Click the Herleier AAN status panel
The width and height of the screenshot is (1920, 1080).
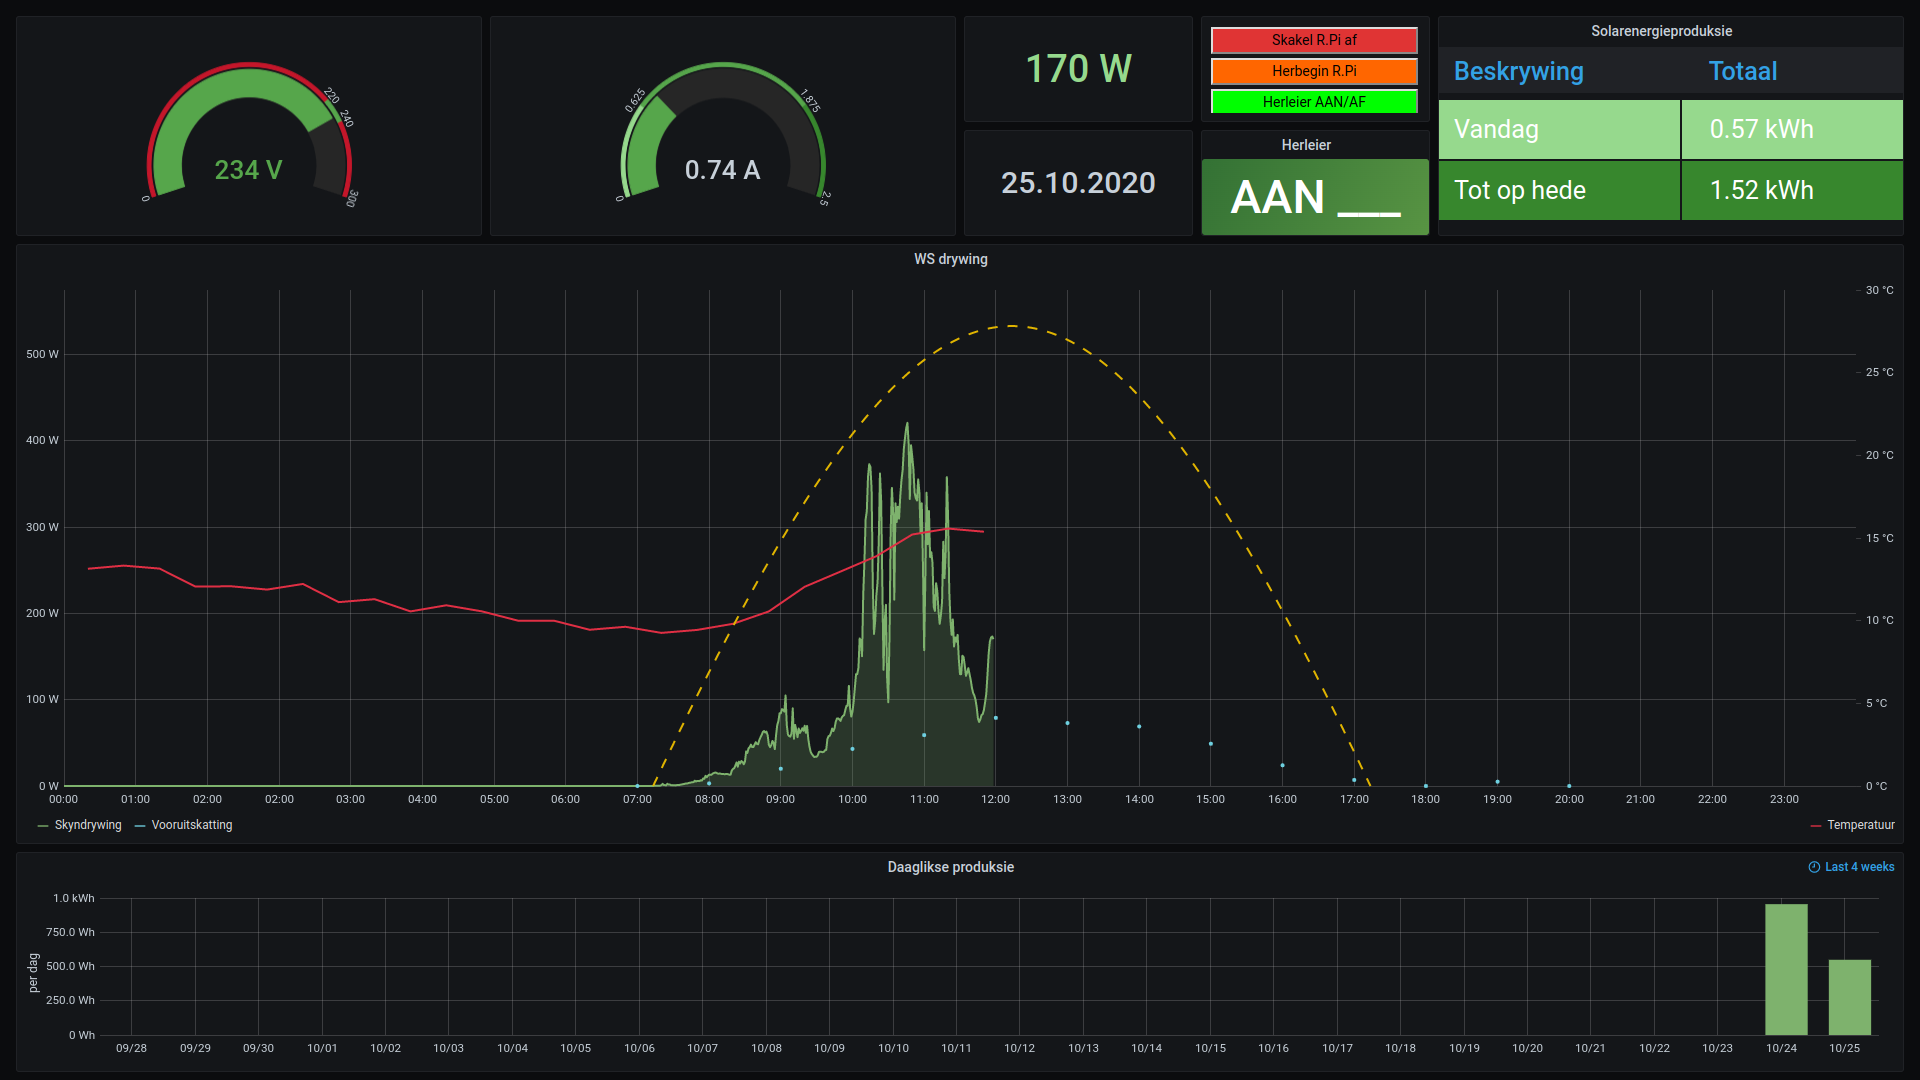tap(1314, 196)
